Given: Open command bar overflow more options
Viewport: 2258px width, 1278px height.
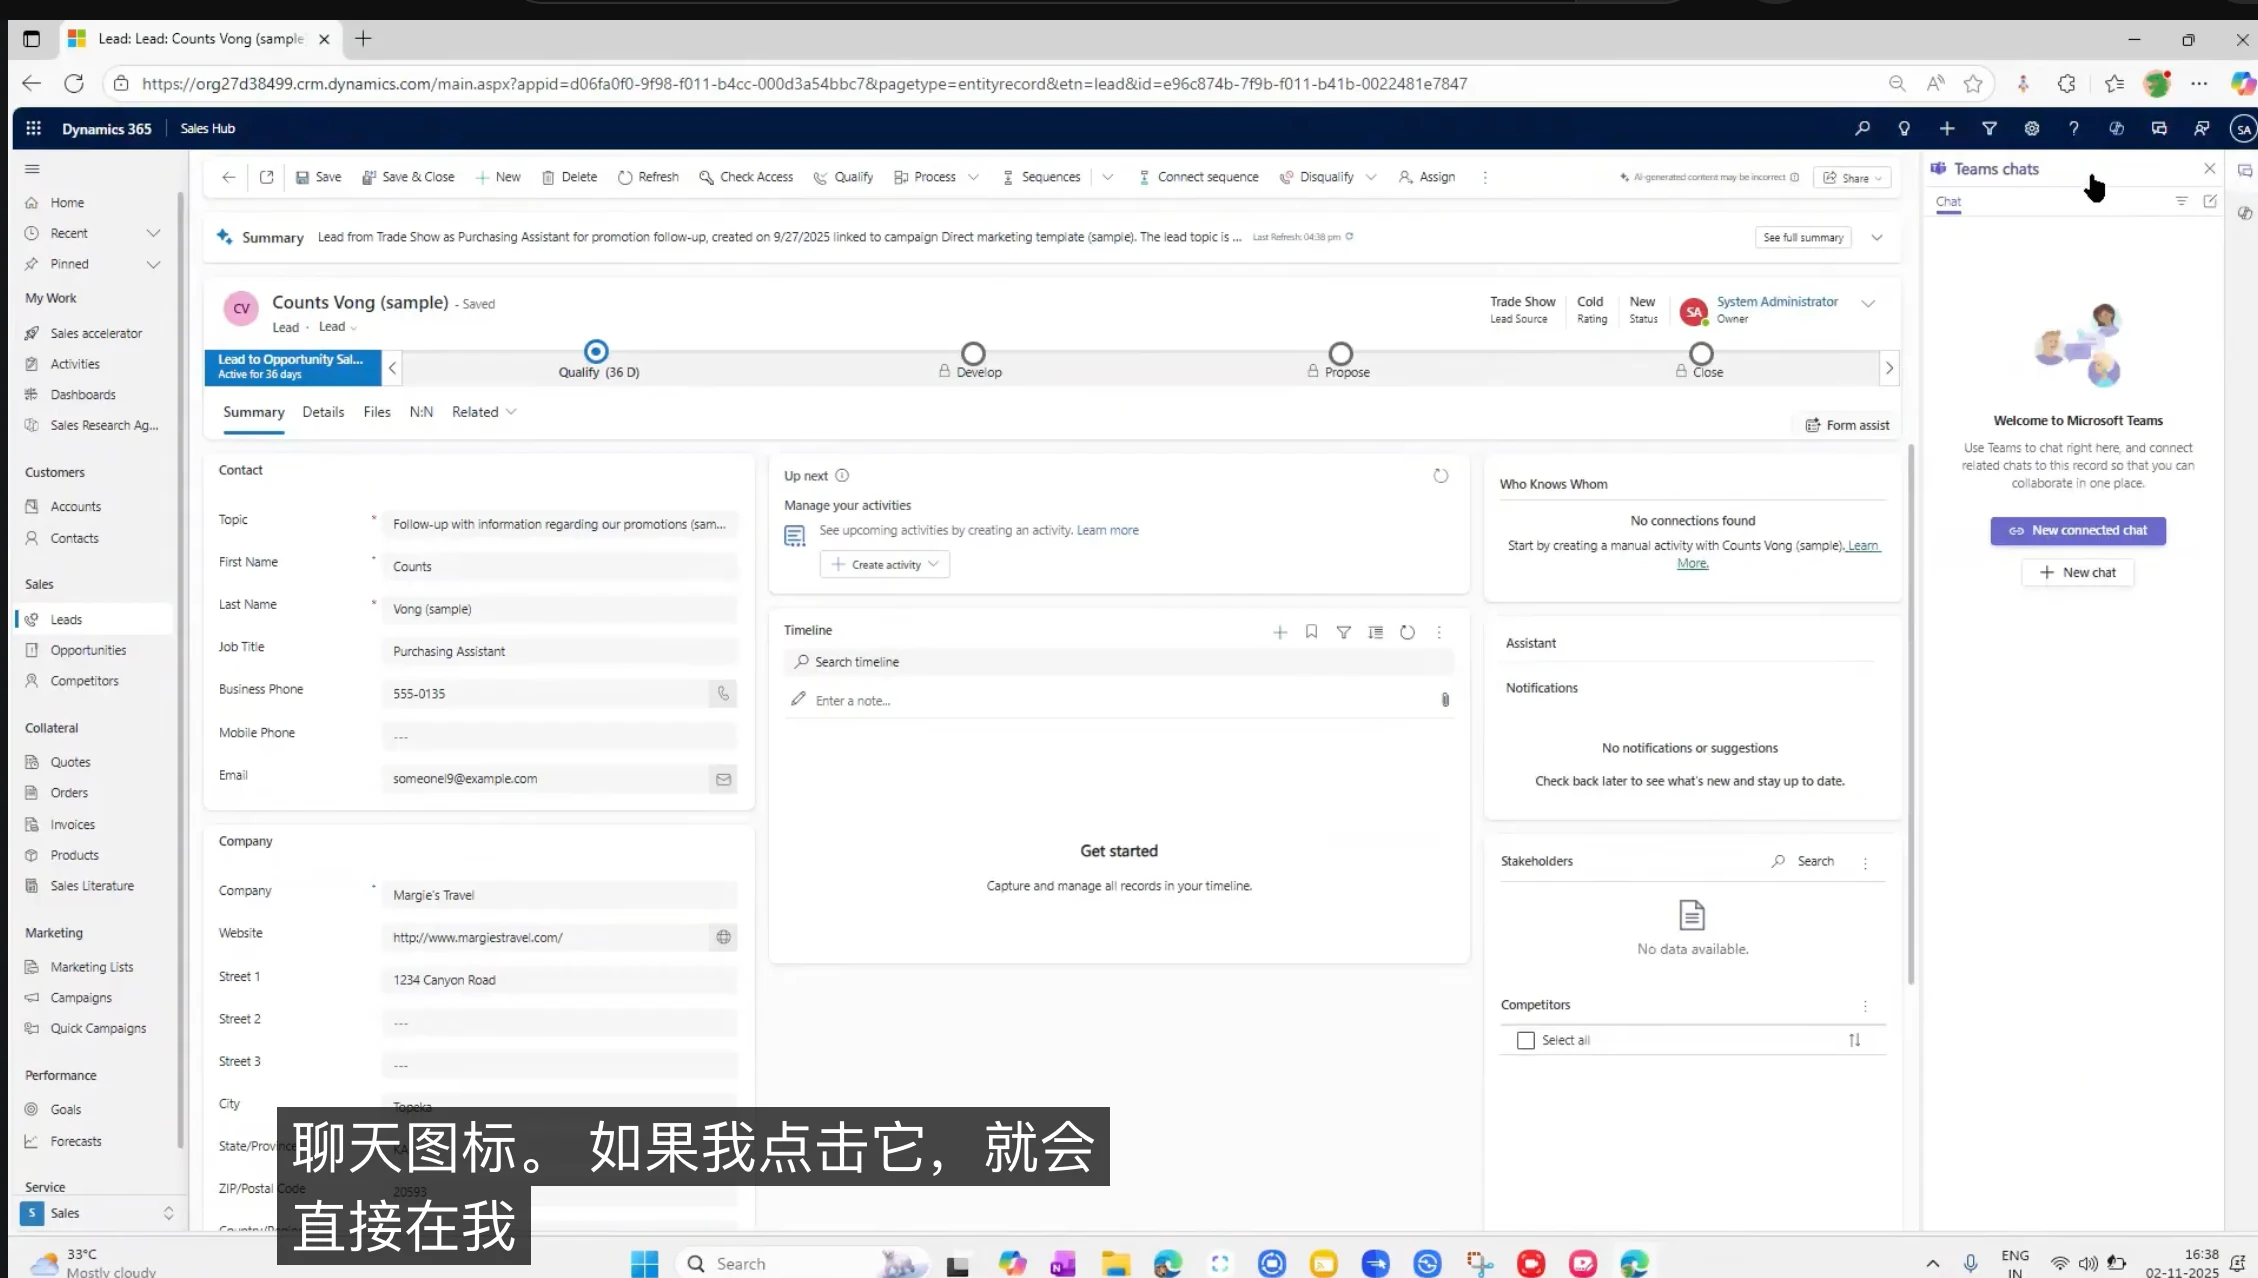Looking at the screenshot, I should pos(1485,177).
